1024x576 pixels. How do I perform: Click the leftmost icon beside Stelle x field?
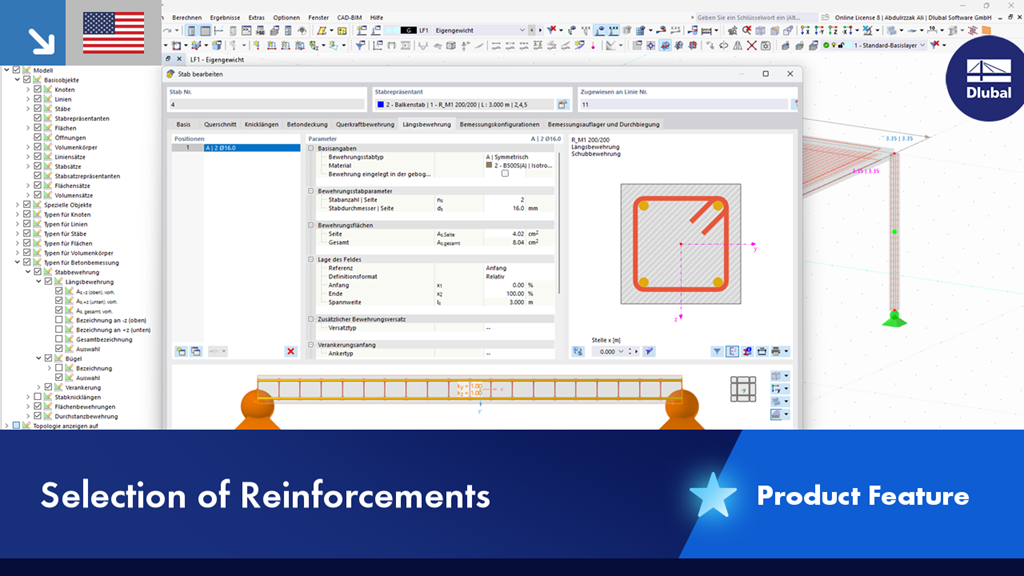578,351
